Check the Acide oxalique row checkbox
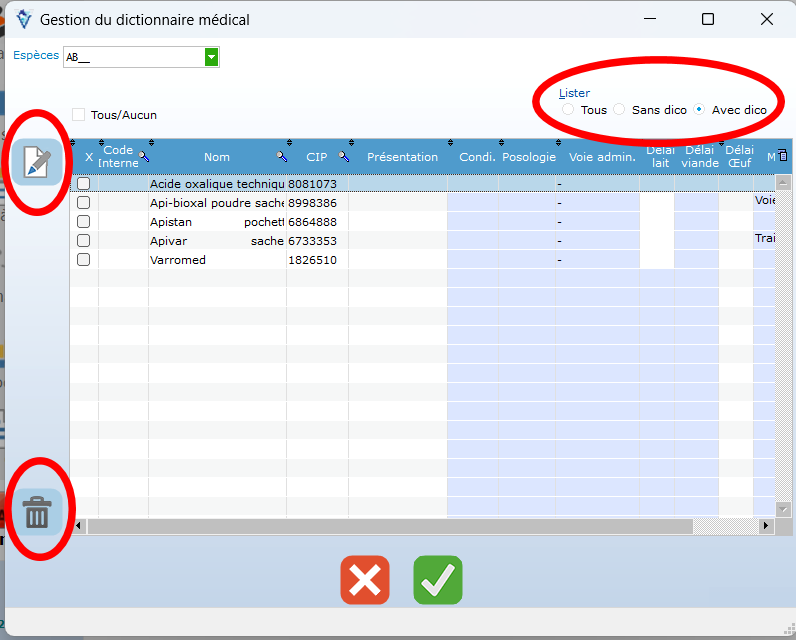The width and height of the screenshot is (796, 640). 83,183
